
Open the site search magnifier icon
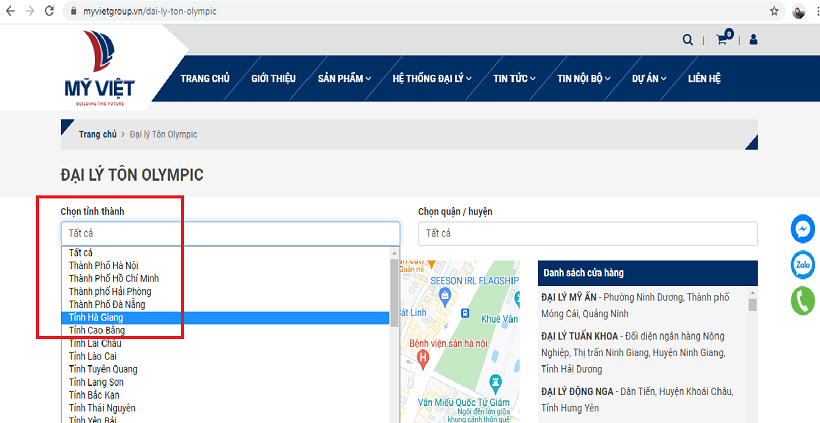click(x=688, y=40)
